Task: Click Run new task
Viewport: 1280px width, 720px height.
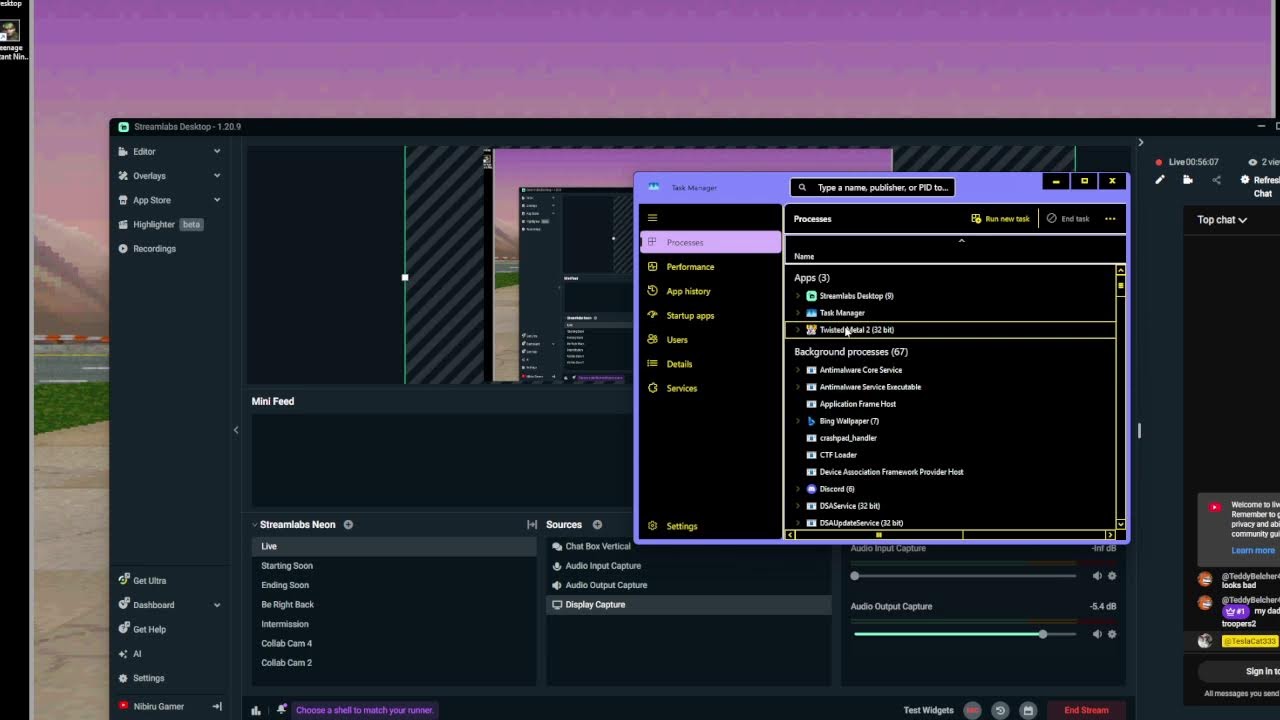Action: point(1000,219)
